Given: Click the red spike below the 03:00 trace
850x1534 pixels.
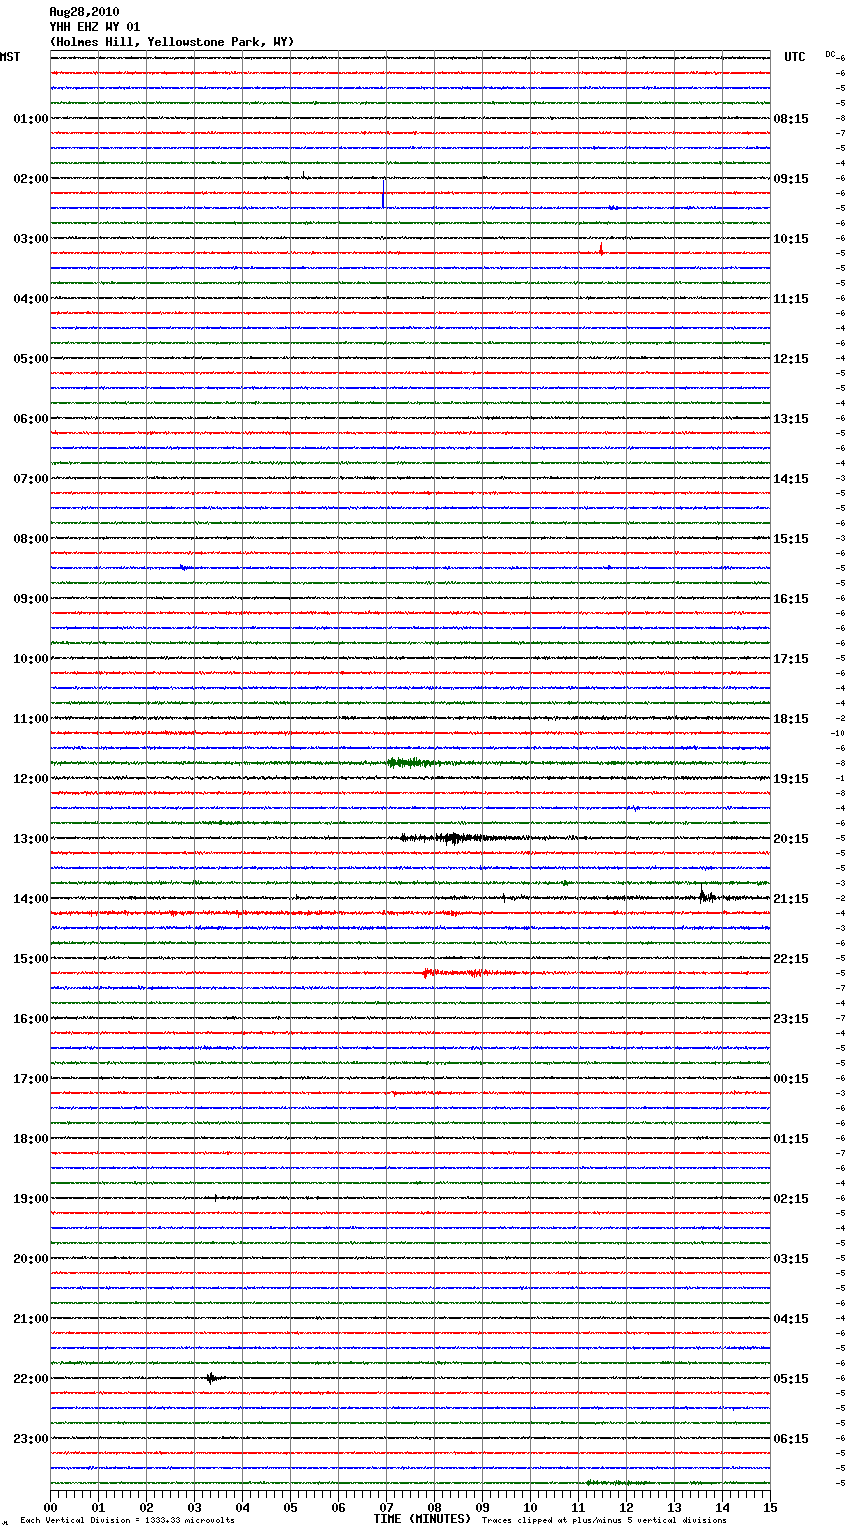Looking at the screenshot, I should coord(601,249).
